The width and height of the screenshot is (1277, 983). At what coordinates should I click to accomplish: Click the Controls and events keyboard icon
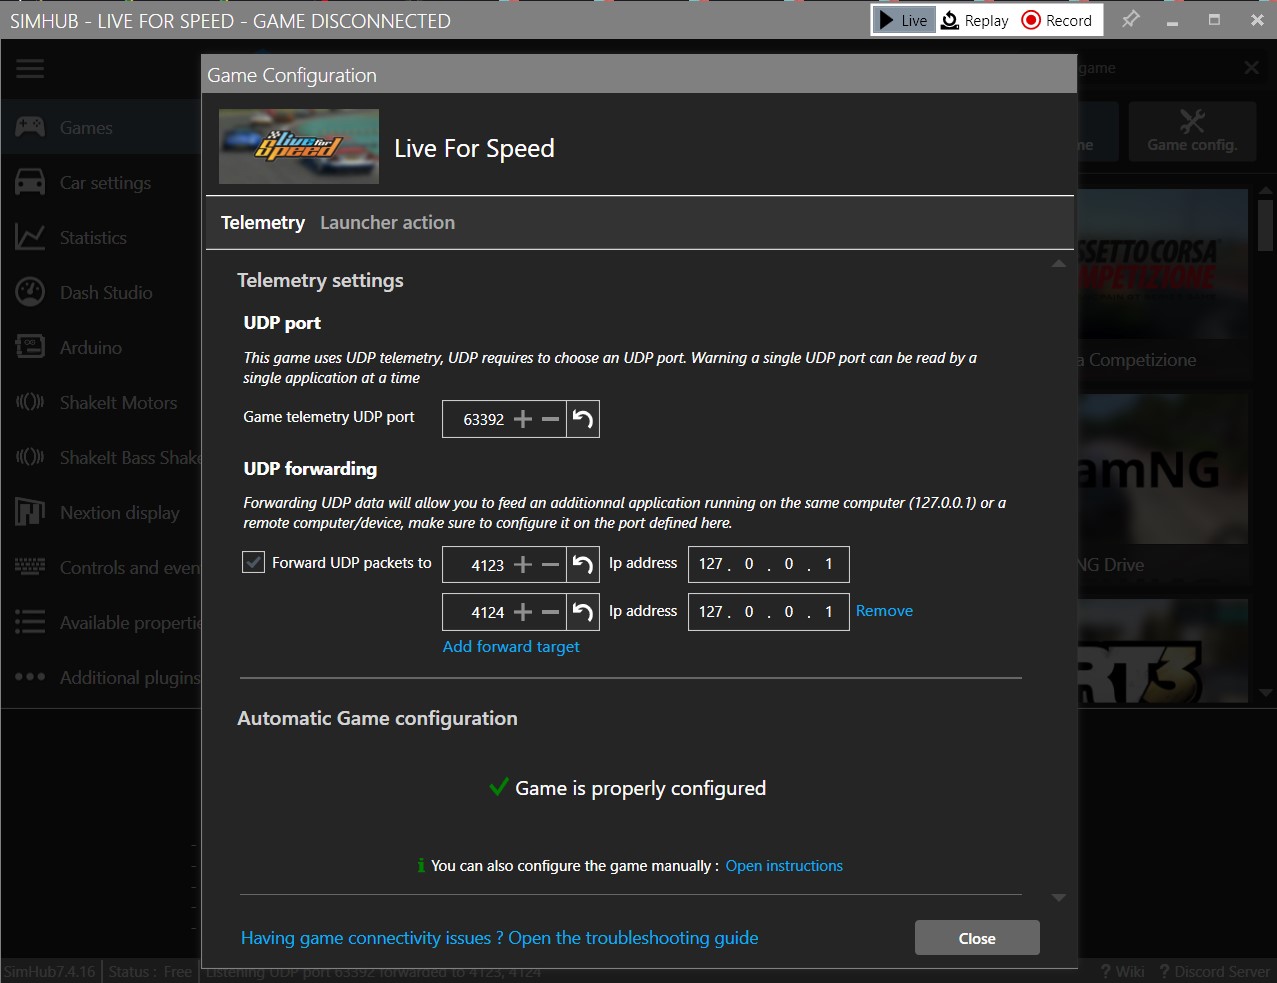(30, 567)
